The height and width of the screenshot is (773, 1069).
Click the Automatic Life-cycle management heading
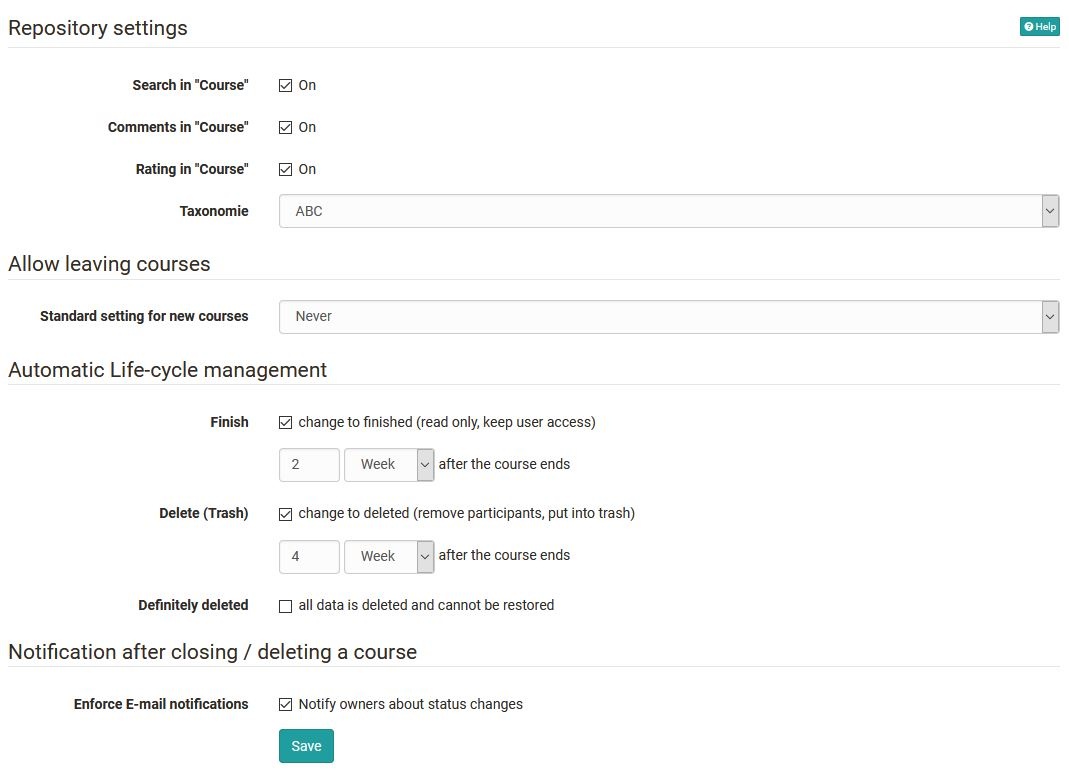[167, 369]
